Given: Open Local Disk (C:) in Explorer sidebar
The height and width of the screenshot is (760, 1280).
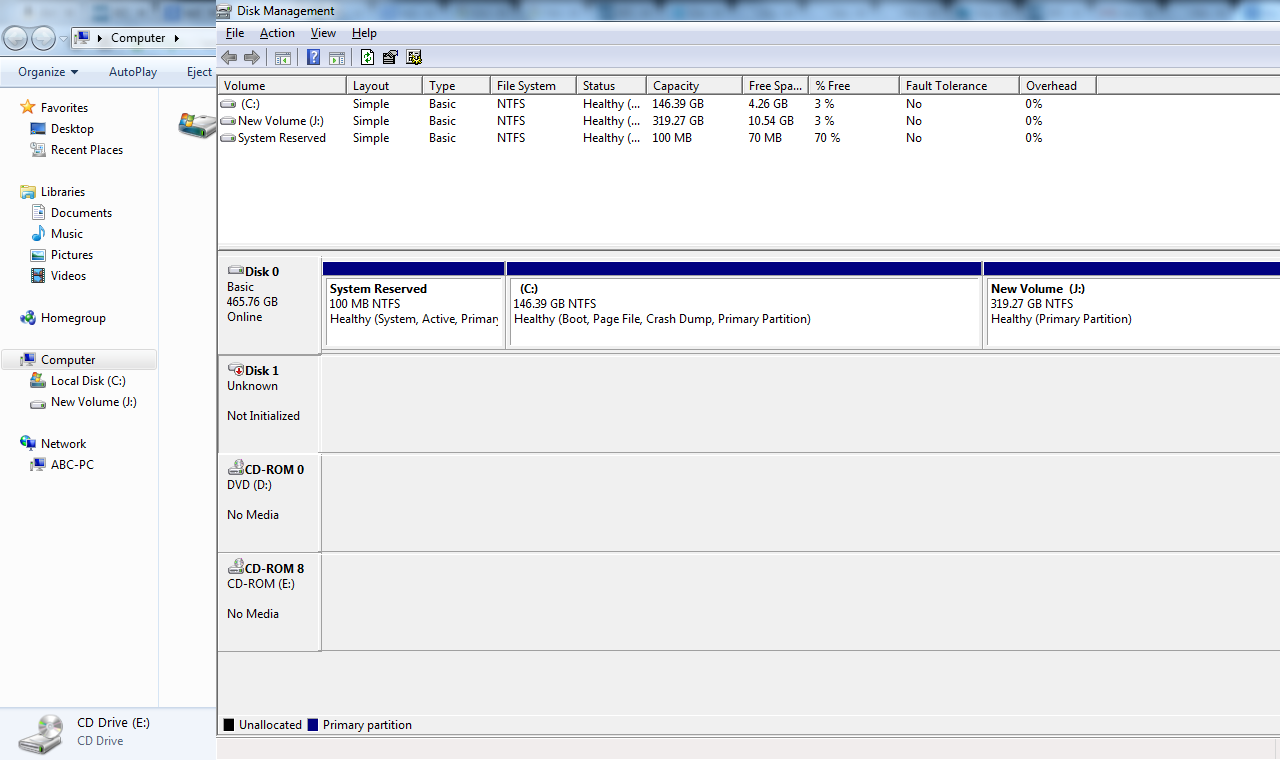Looking at the screenshot, I should pos(88,381).
